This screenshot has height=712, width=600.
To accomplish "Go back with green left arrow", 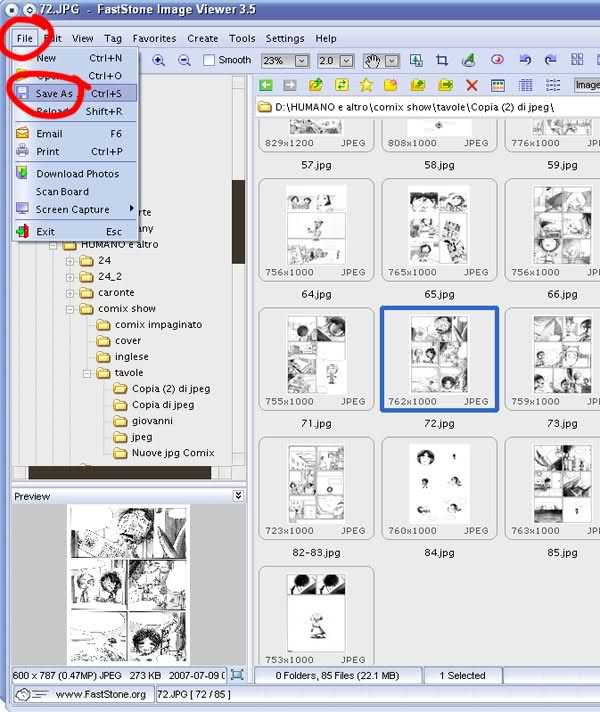I will 266,85.
